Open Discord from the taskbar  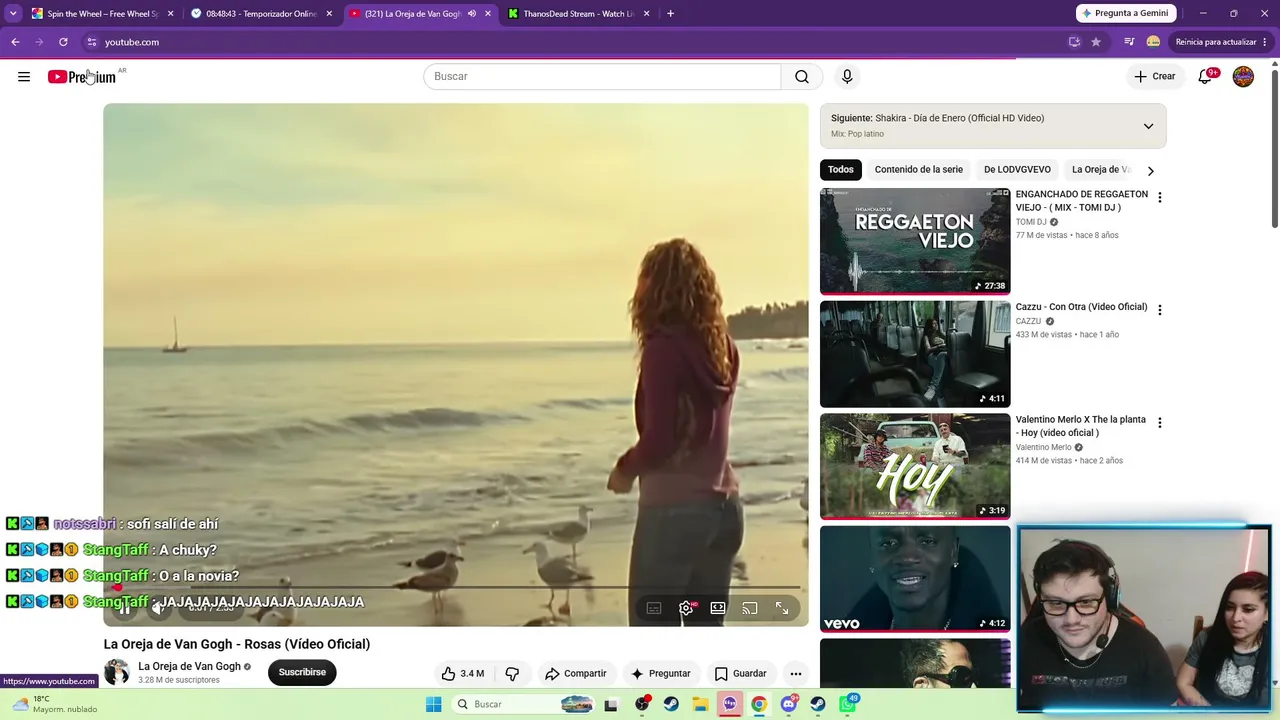(x=789, y=704)
